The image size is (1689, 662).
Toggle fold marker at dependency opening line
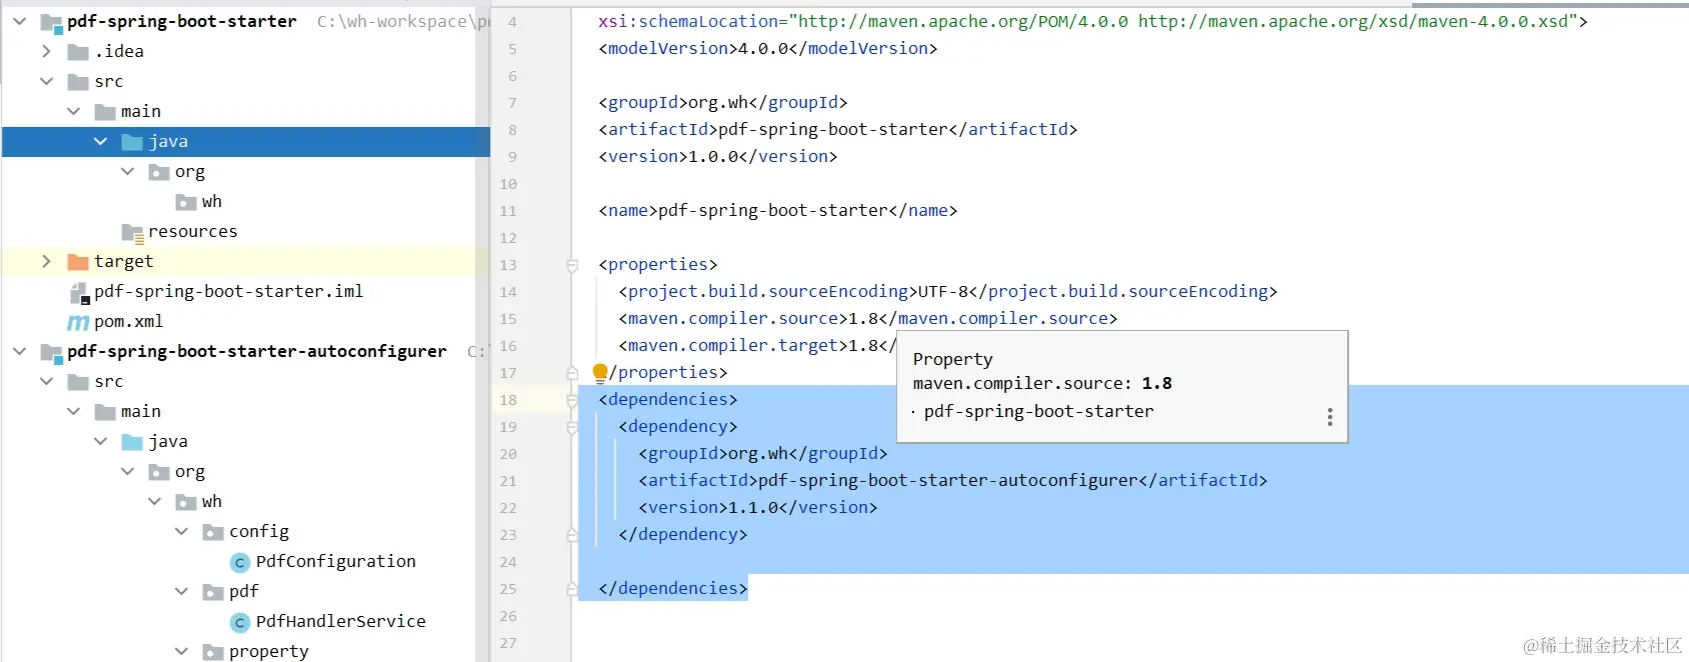click(x=573, y=427)
